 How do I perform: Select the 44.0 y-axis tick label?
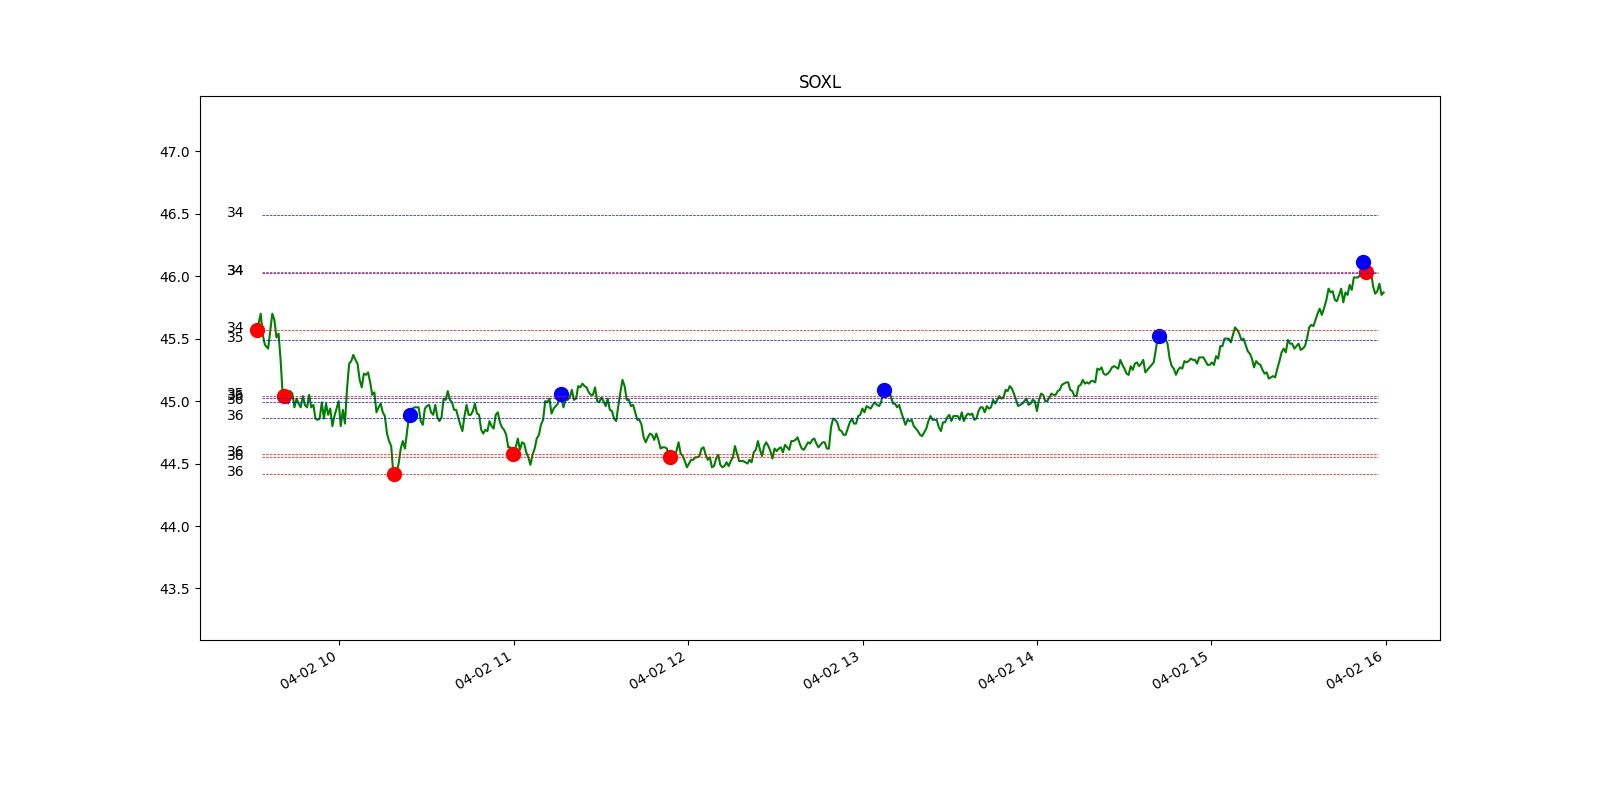coord(174,527)
